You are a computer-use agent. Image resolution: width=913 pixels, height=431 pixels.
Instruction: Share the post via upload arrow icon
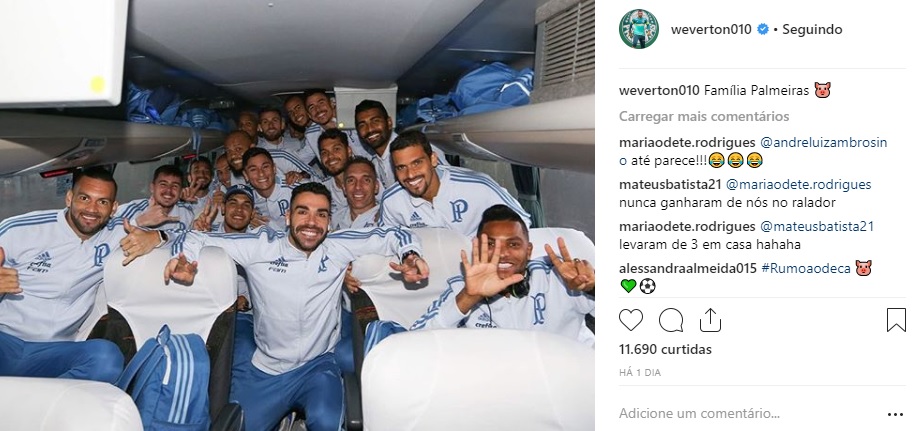[x=710, y=320]
